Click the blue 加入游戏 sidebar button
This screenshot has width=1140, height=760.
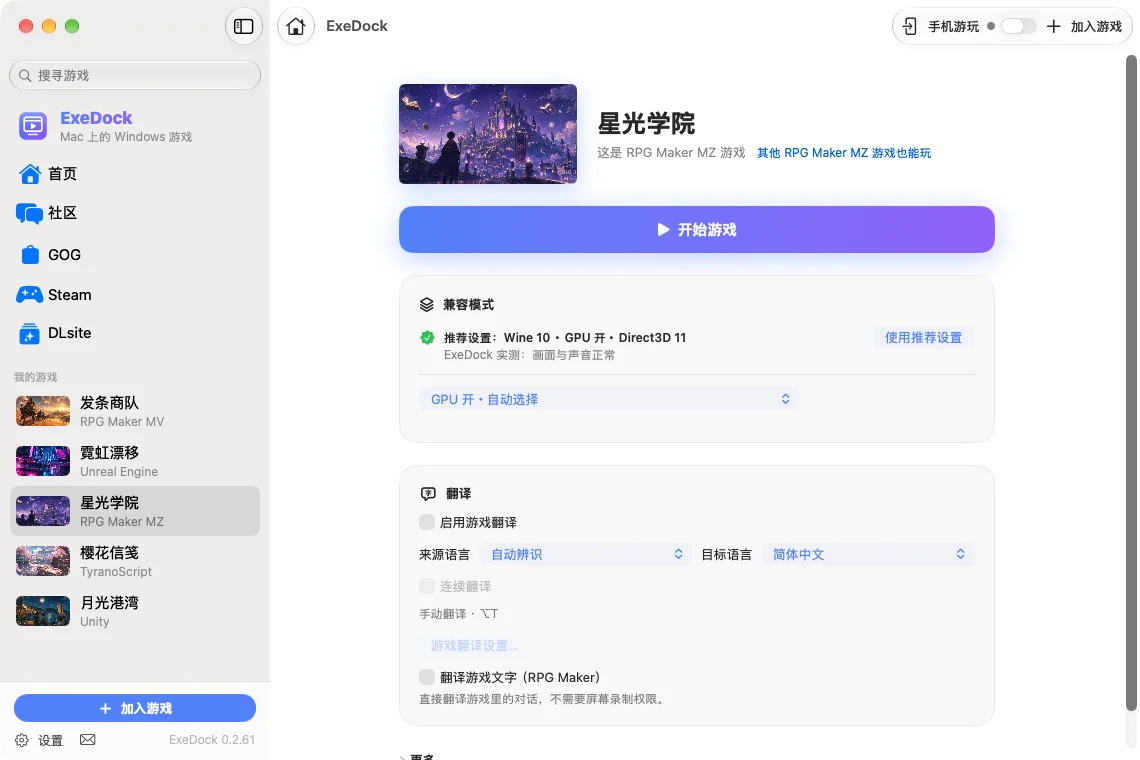tap(135, 708)
